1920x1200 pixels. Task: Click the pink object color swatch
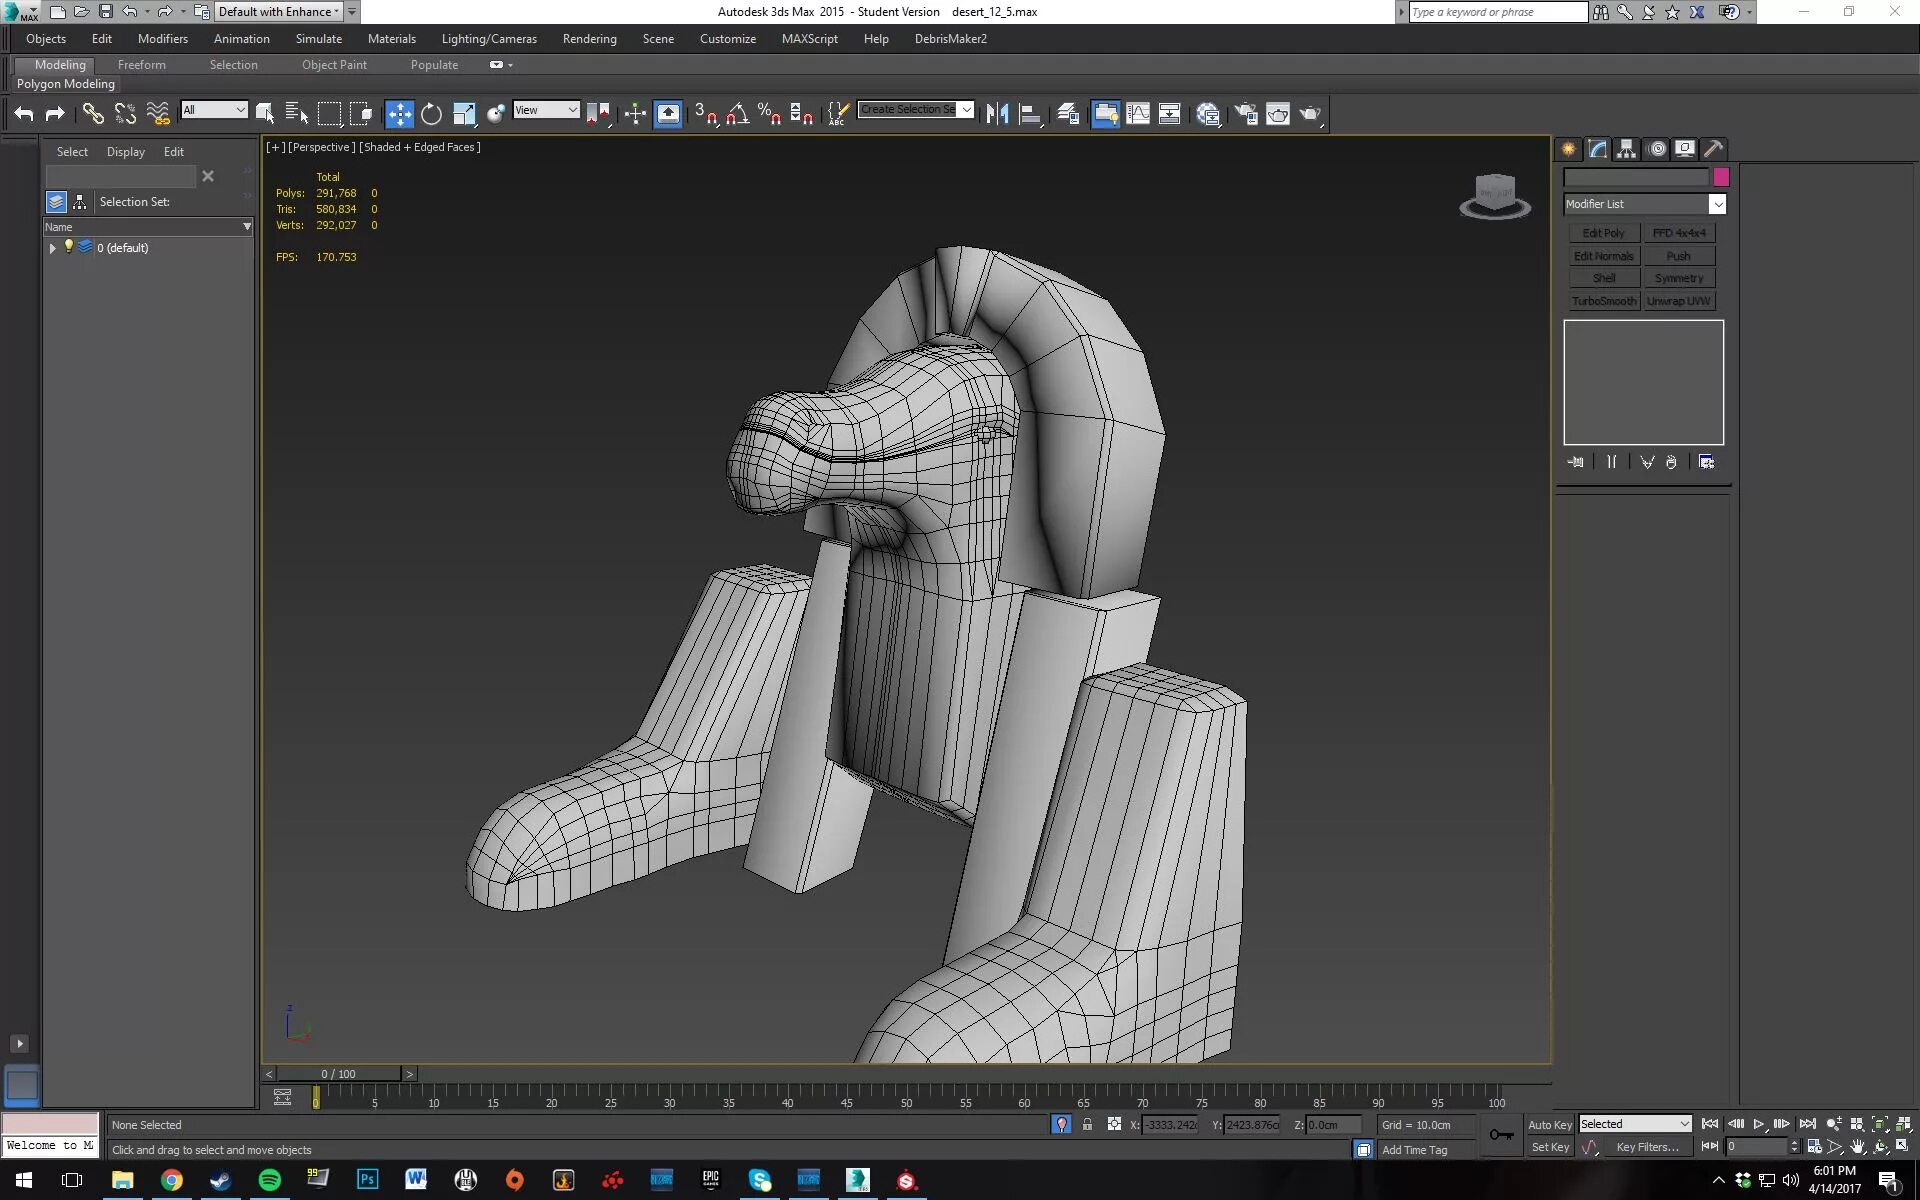click(1721, 177)
